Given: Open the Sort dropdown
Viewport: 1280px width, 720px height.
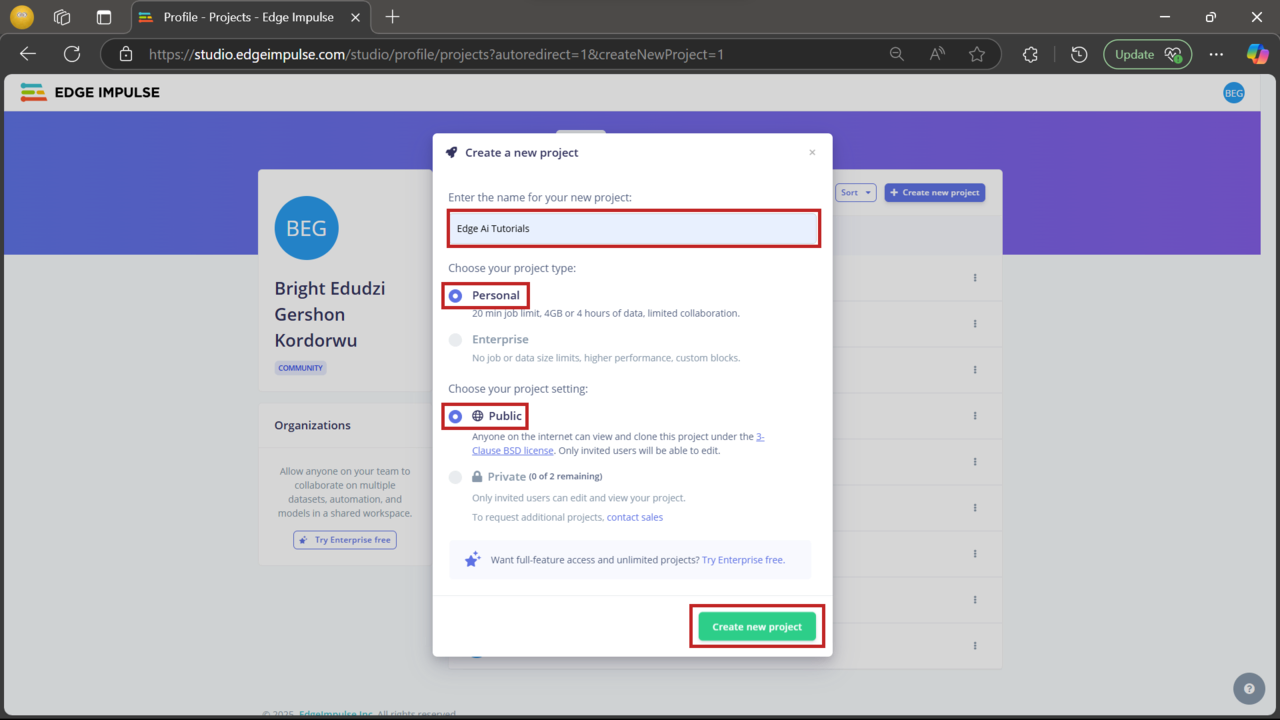Looking at the screenshot, I should (x=855, y=192).
